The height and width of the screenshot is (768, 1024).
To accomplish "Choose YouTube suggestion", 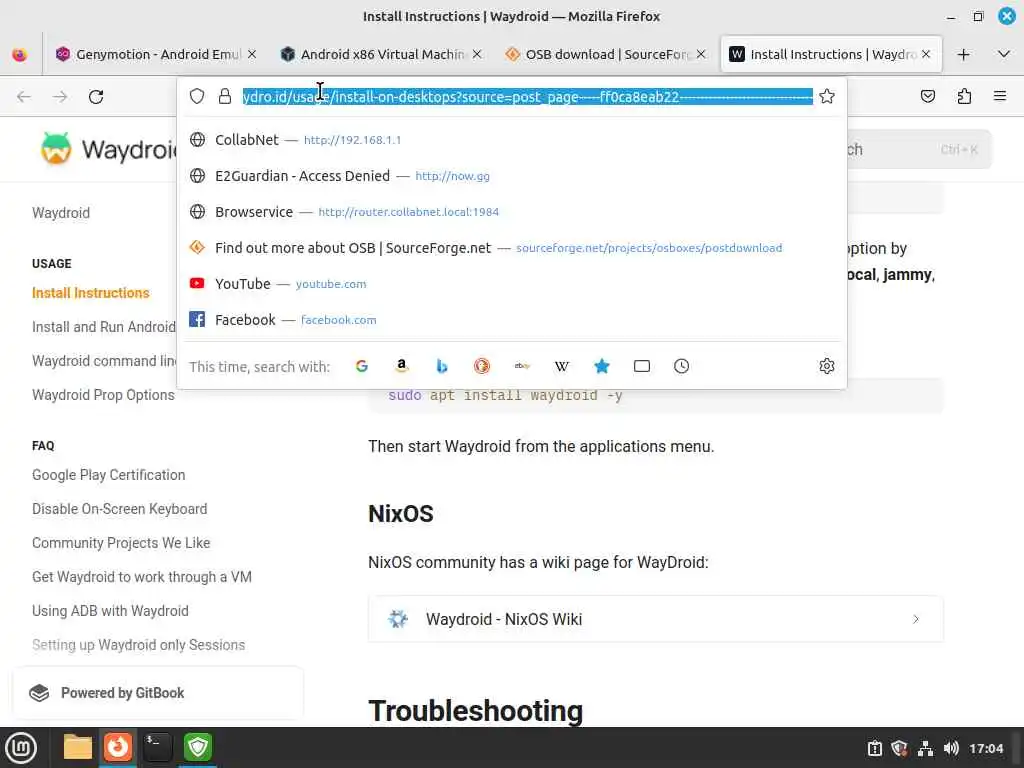I will [x=512, y=283].
